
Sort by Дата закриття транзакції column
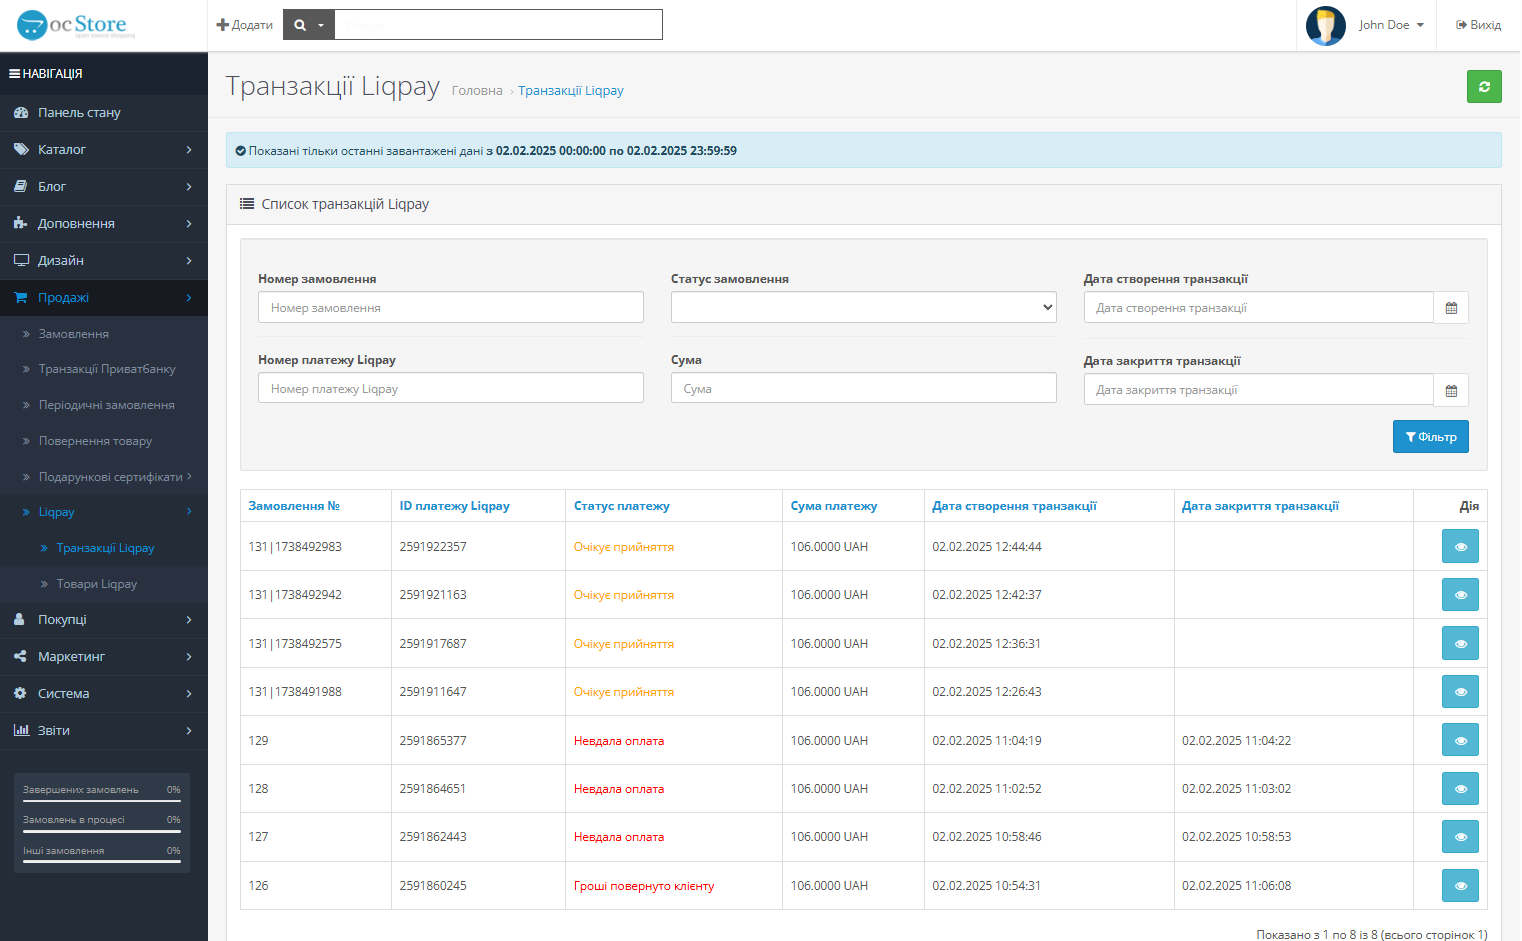(x=1260, y=506)
